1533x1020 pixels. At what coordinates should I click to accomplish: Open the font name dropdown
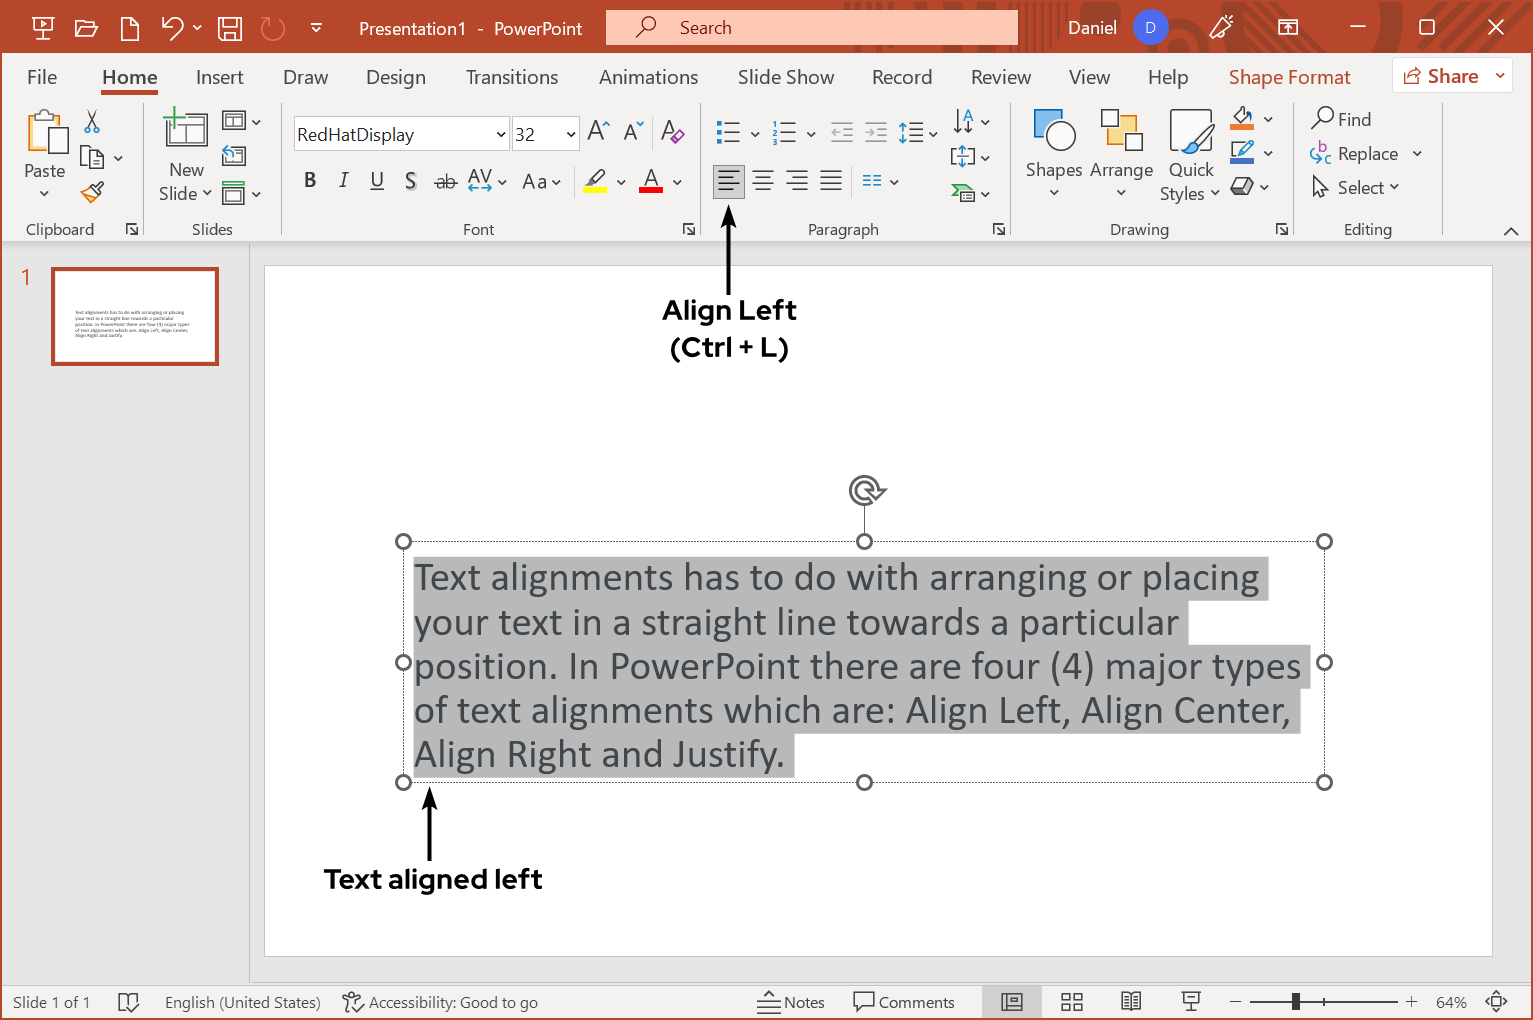point(501,135)
